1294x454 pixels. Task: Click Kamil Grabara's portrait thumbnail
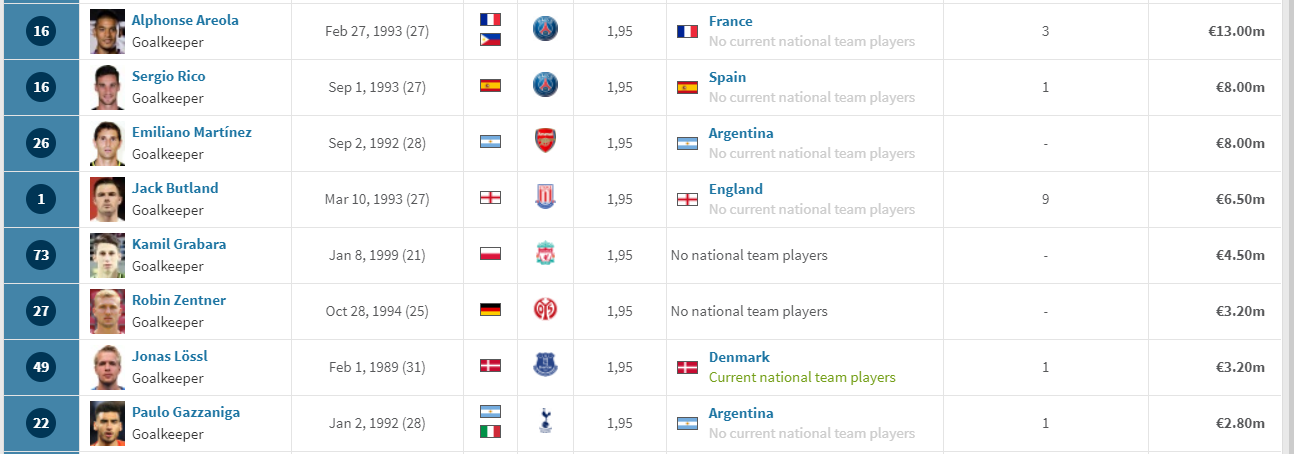[x=107, y=255]
